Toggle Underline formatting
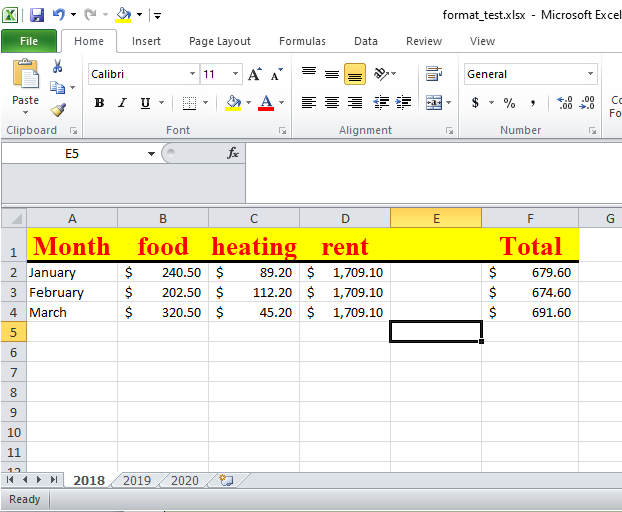 [x=146, y=103]
